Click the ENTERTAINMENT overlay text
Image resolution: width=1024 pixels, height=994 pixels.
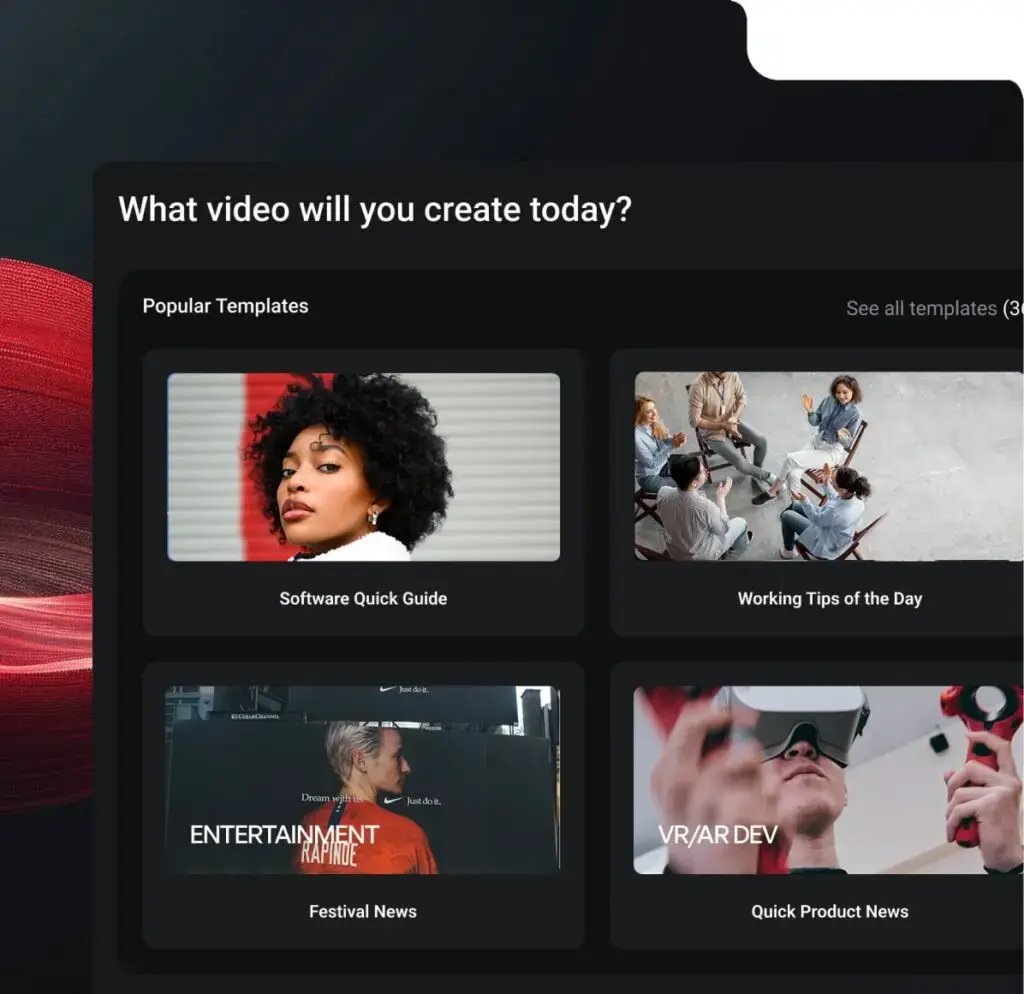click(284, 835)
